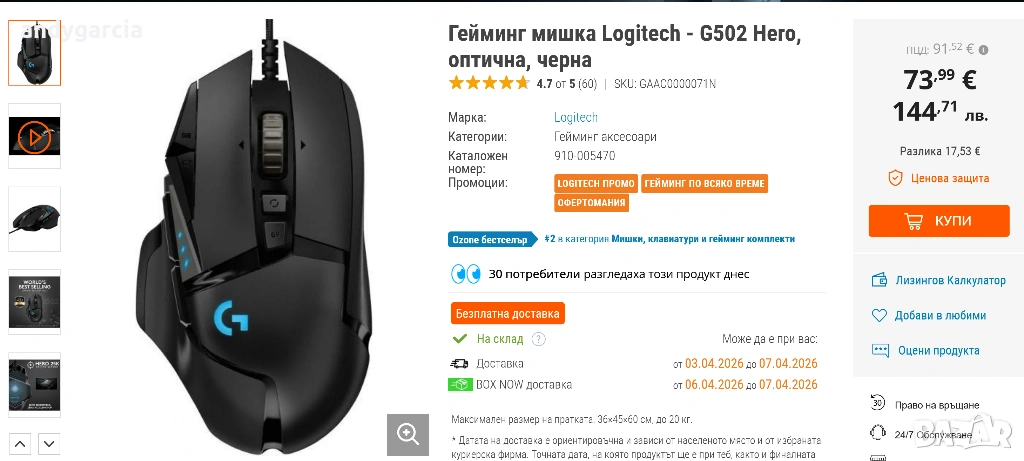Play the product video thumbnail
The width and height of the screenshot is (1024, 461).
pos(35,136)
